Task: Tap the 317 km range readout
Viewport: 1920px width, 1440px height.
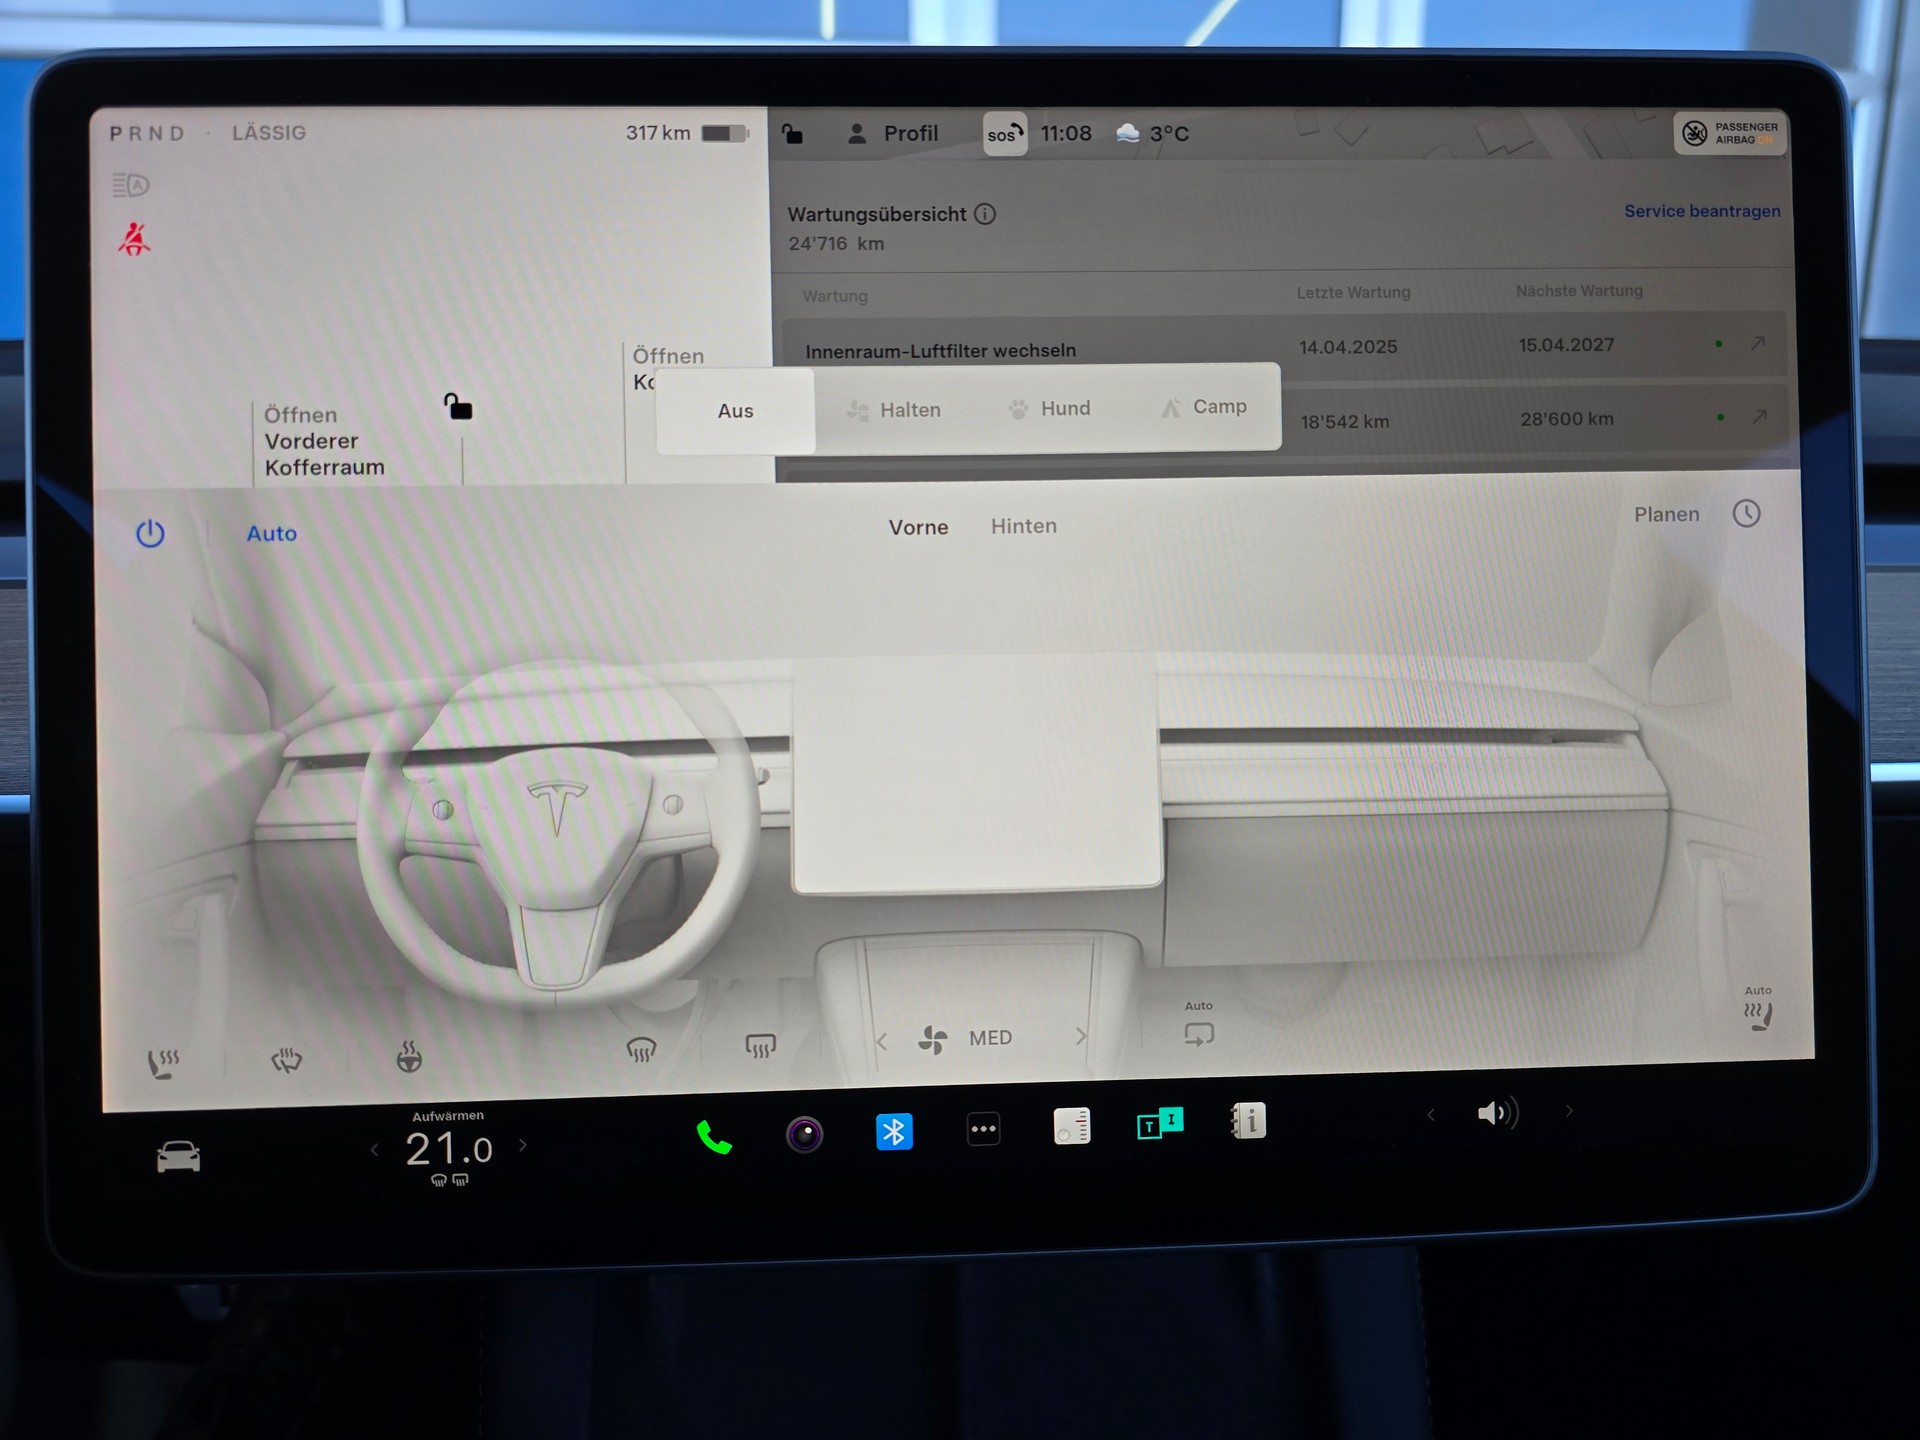Action: pyautogui.click(x=658, y=133)
